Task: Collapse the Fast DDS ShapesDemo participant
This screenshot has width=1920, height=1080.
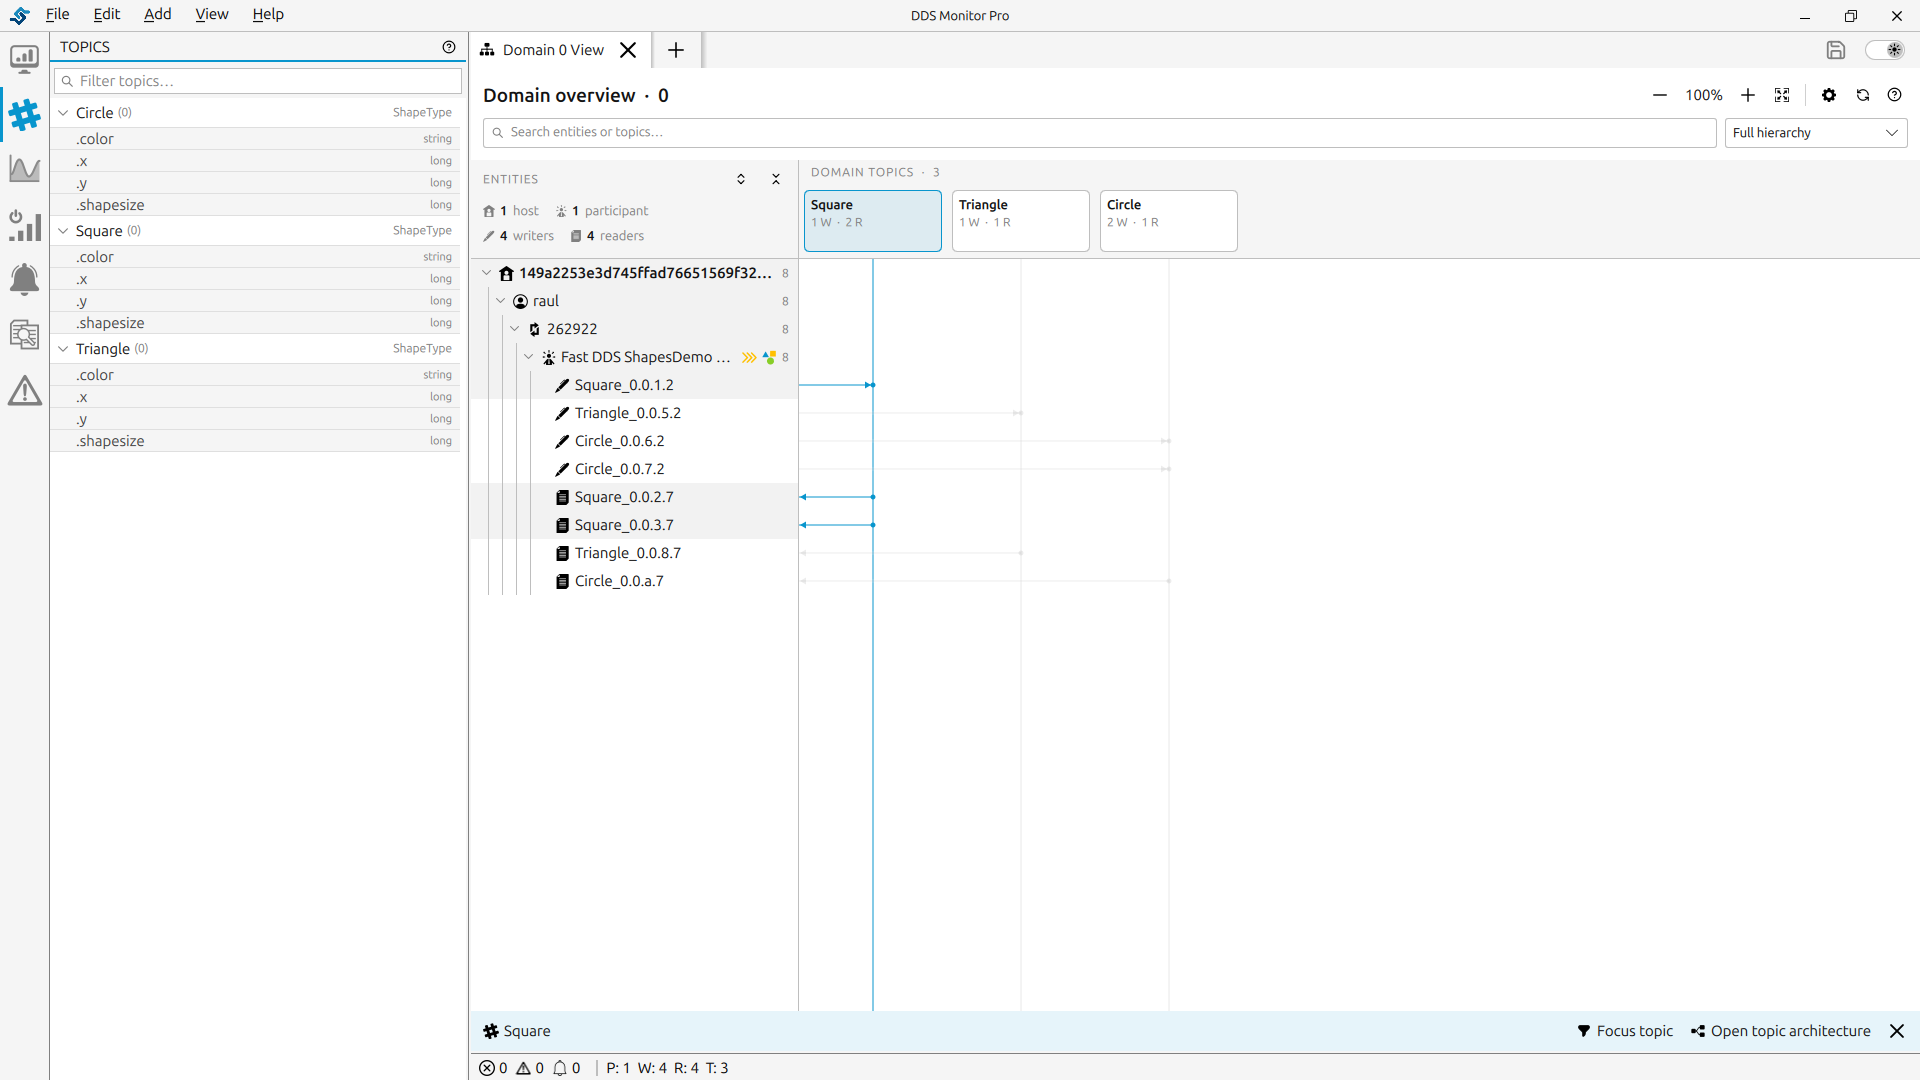Action: pyautogui.click(x=529, y=357)
